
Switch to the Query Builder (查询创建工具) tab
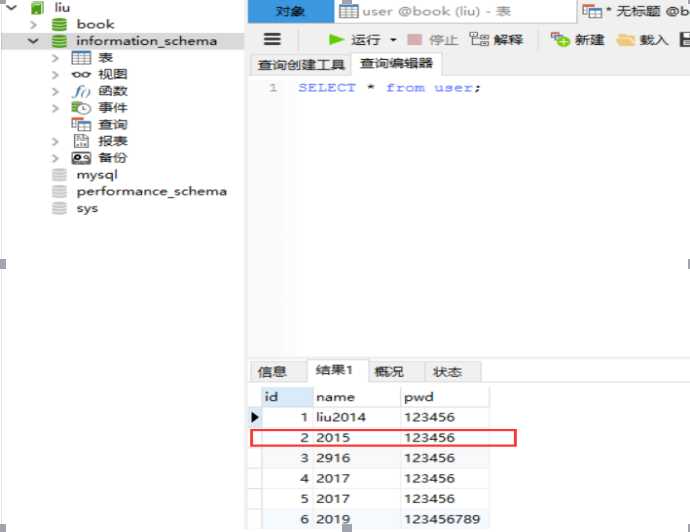pos(300,65)
